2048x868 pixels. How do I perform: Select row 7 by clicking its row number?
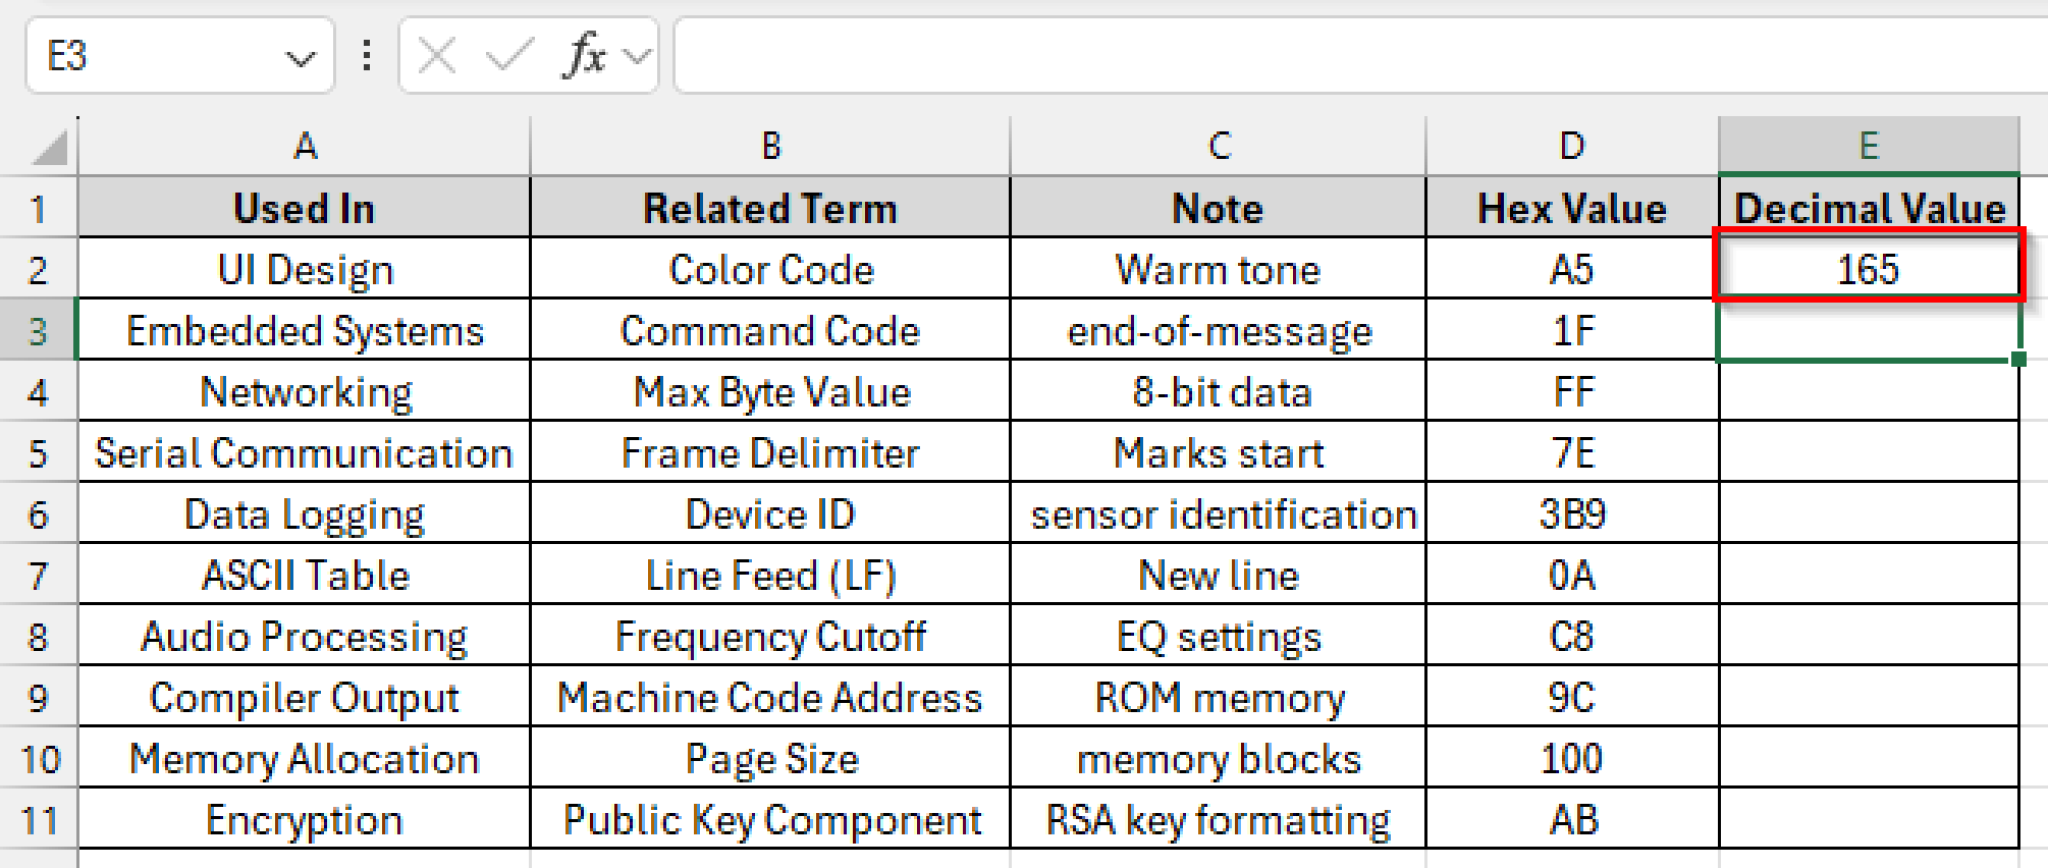point(38,575)
